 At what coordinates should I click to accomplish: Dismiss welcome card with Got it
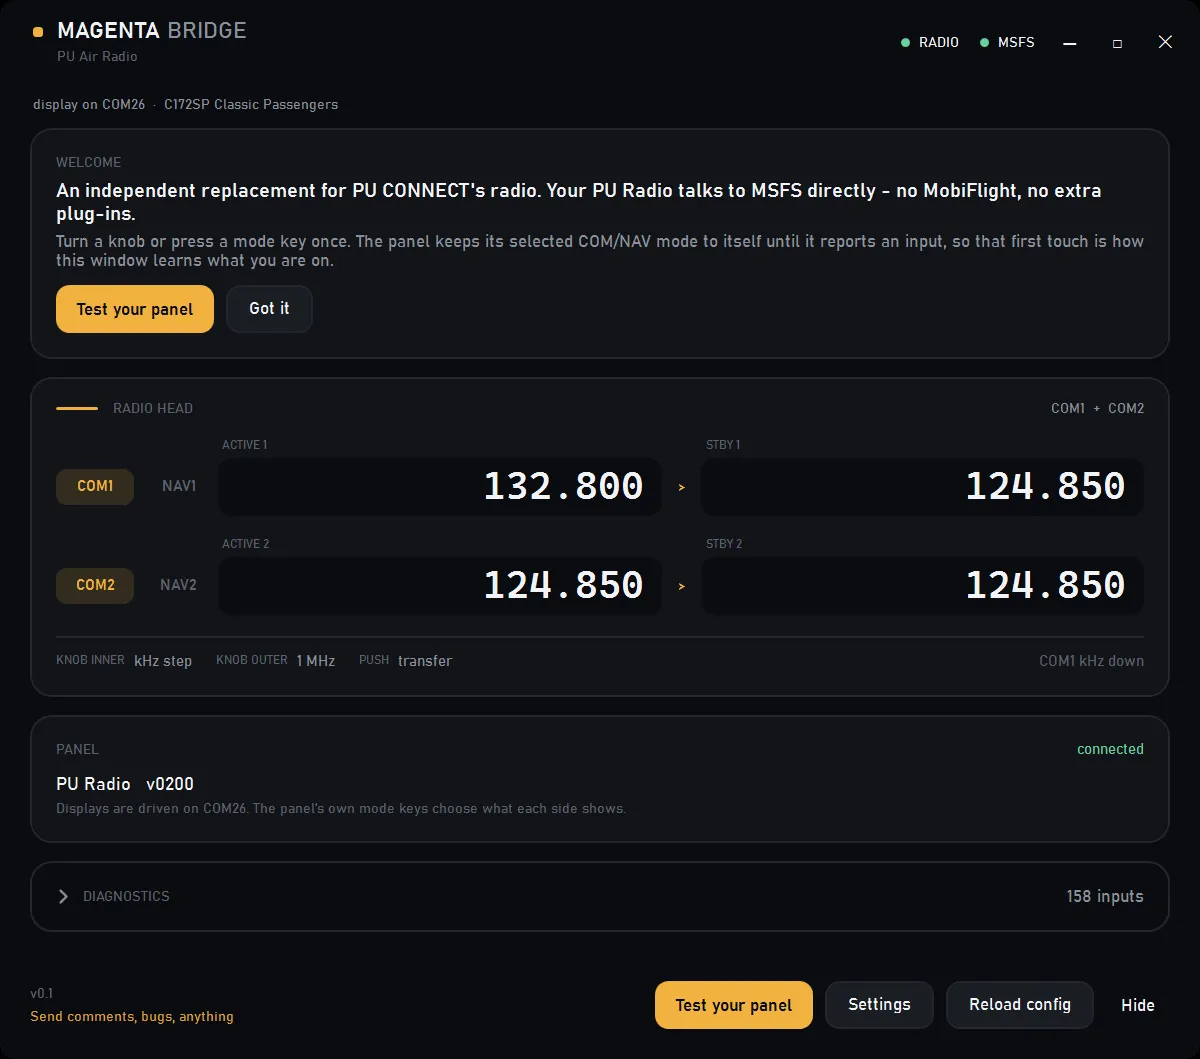(x=269, y=309)
